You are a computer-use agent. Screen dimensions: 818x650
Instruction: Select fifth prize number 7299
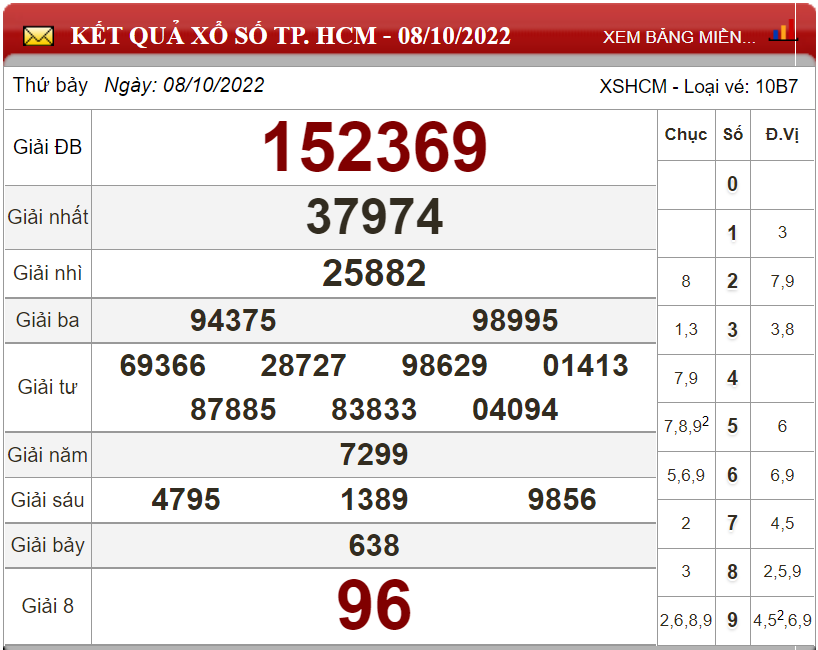click(x=374, y=454)
